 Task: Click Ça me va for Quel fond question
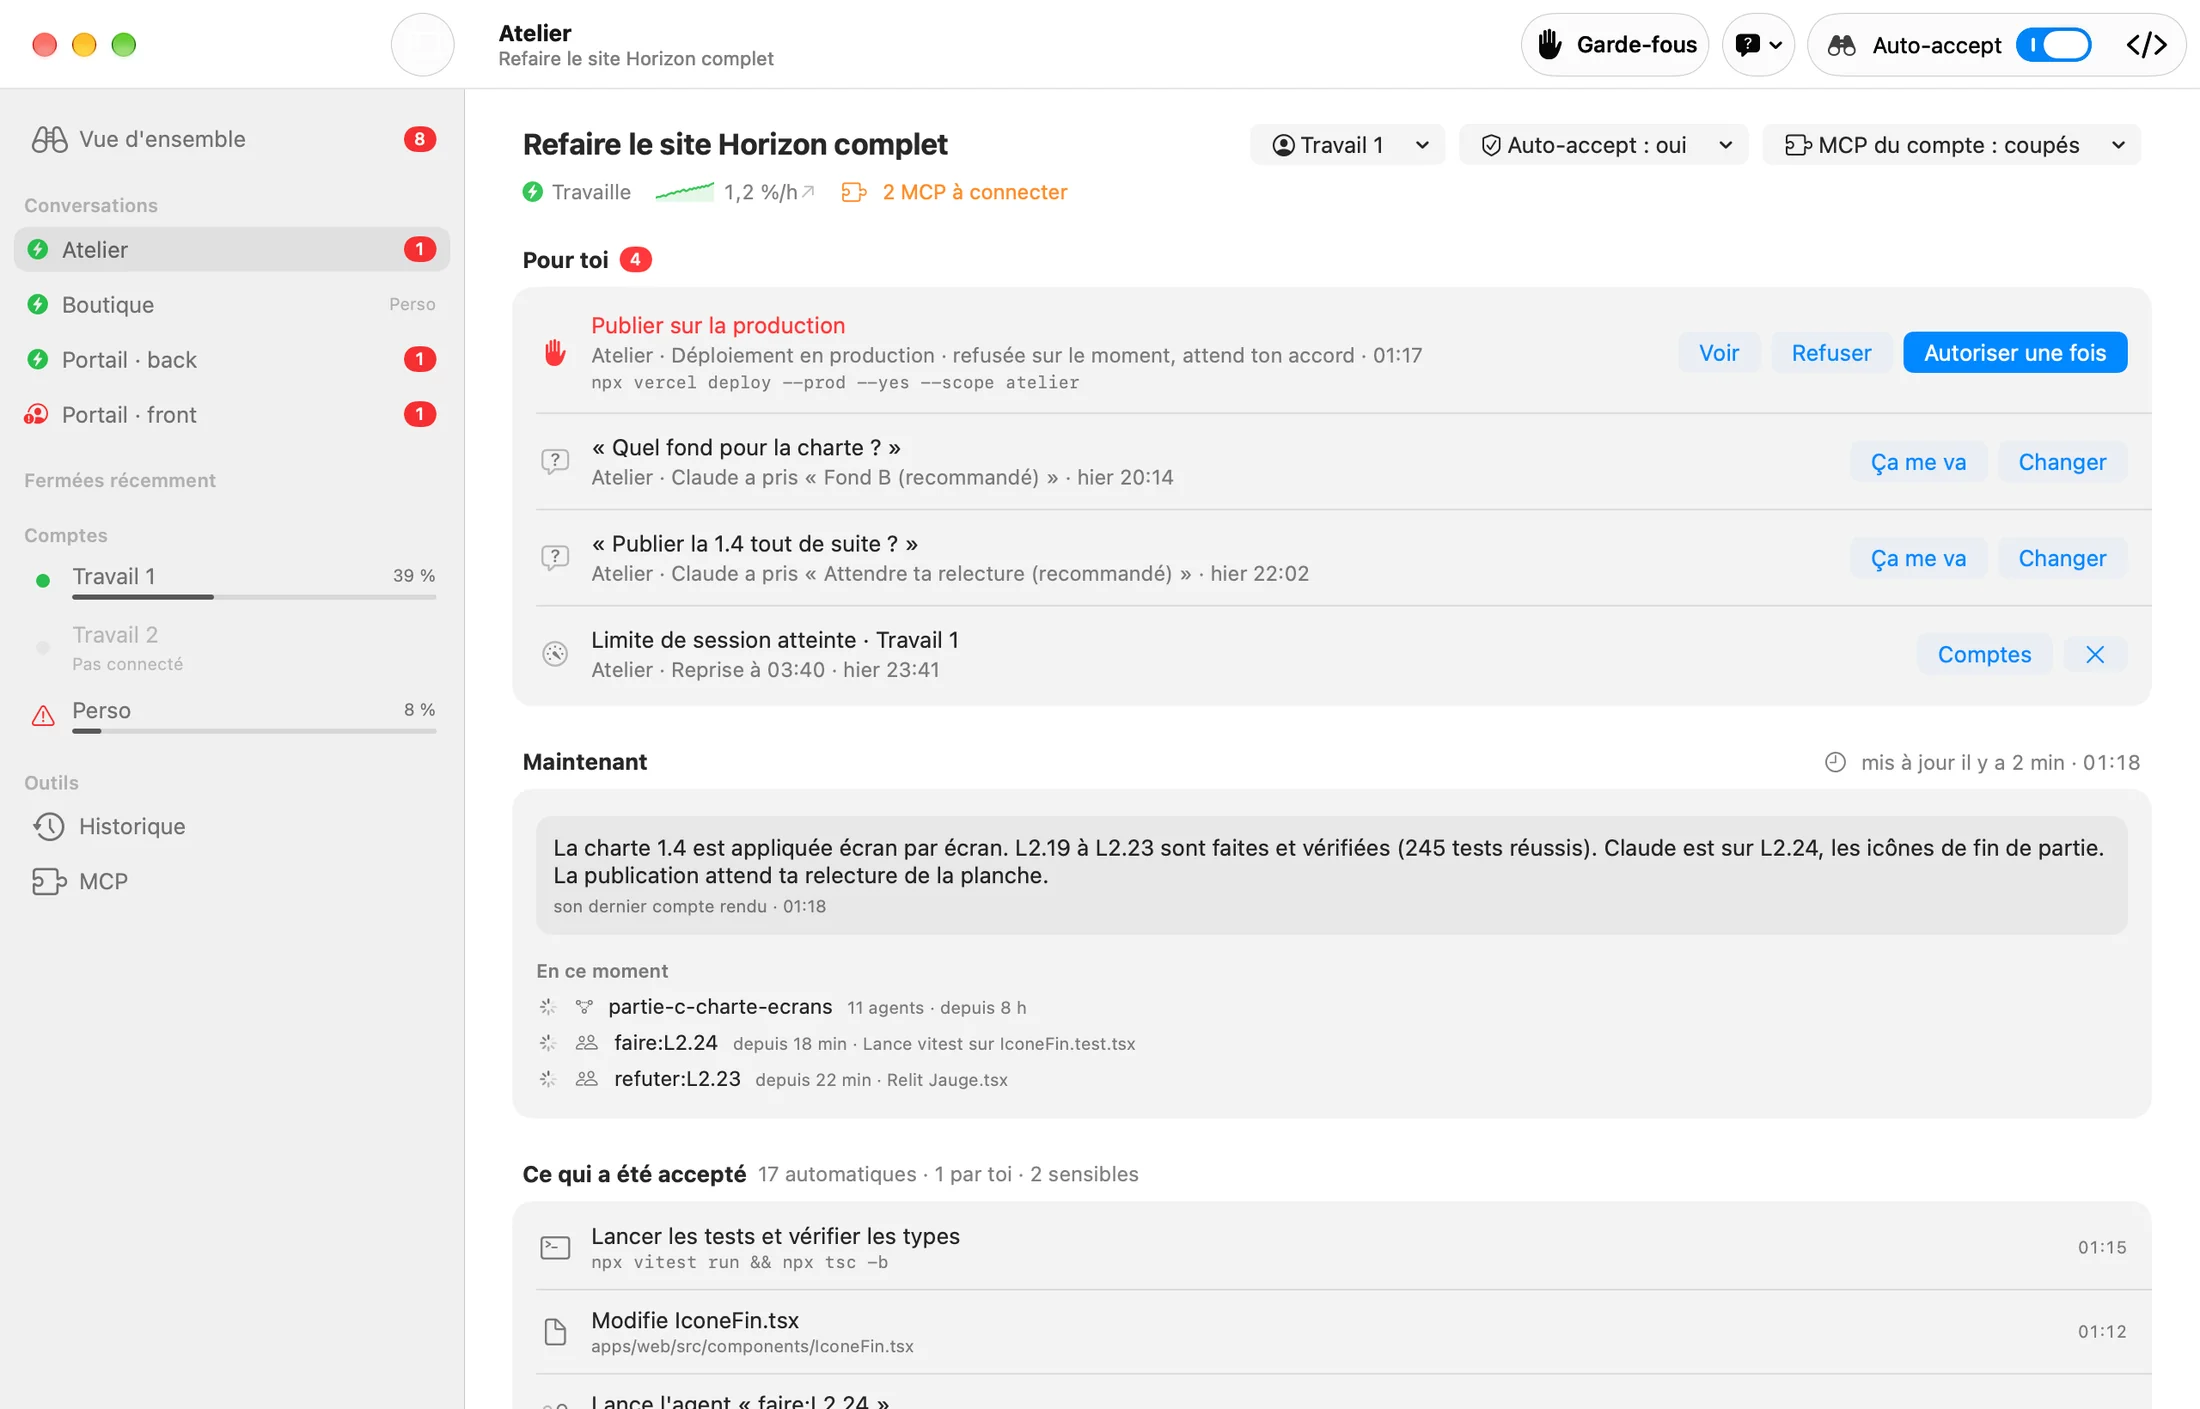coord(1918,461)
